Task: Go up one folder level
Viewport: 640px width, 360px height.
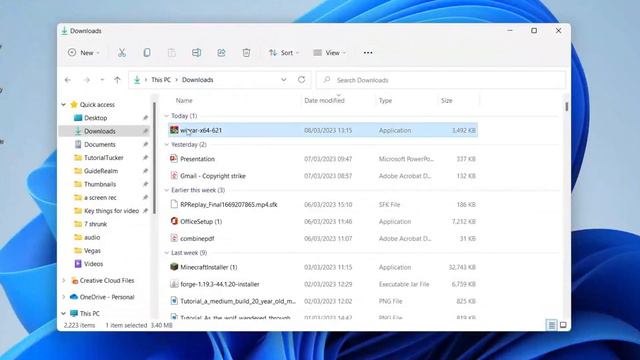Action: pos(117,80)
